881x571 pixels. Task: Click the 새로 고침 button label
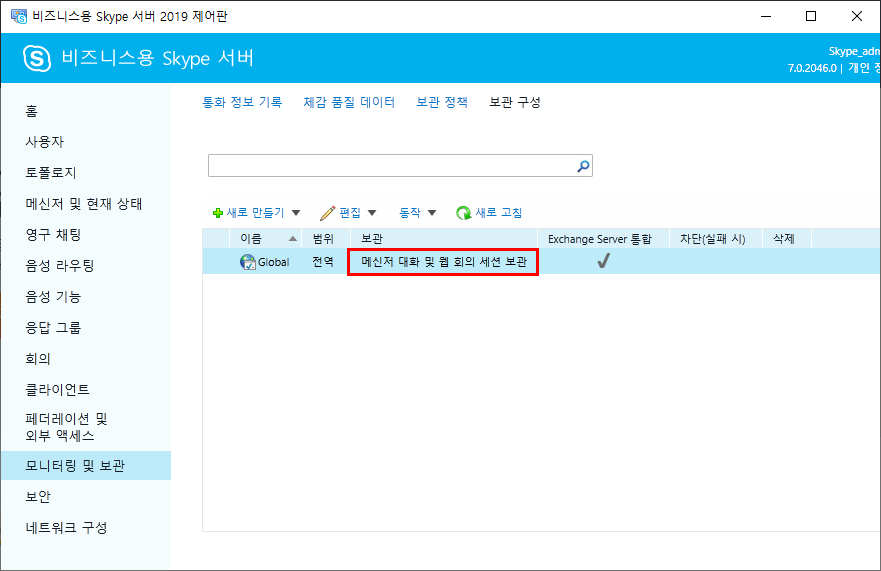[x=499, y=213]
